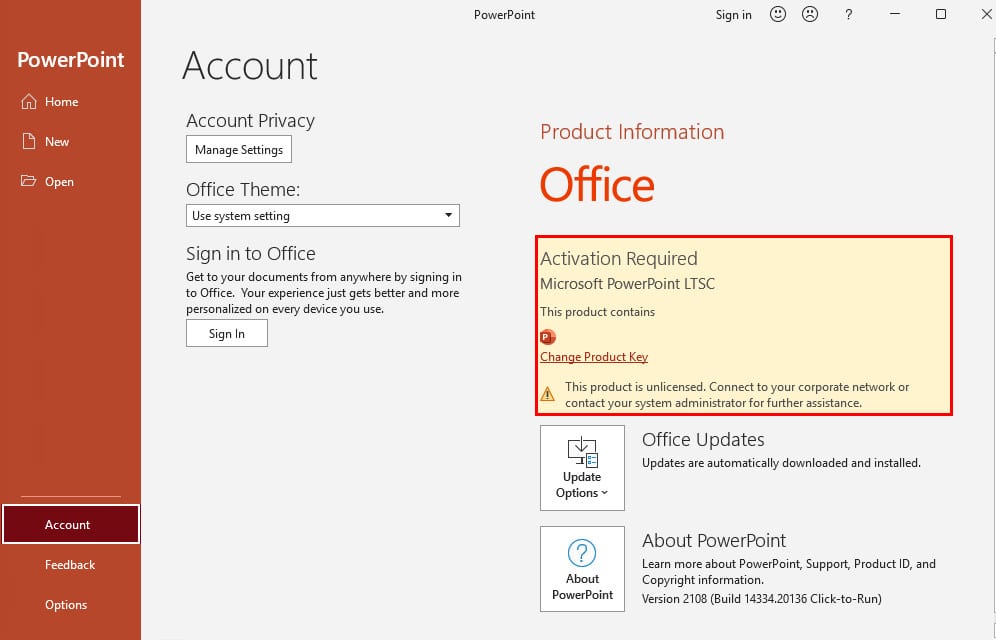This screenshot has height=640, width=996.
Task: Maximize the PowerPoint window
Action: coord(941,14)
